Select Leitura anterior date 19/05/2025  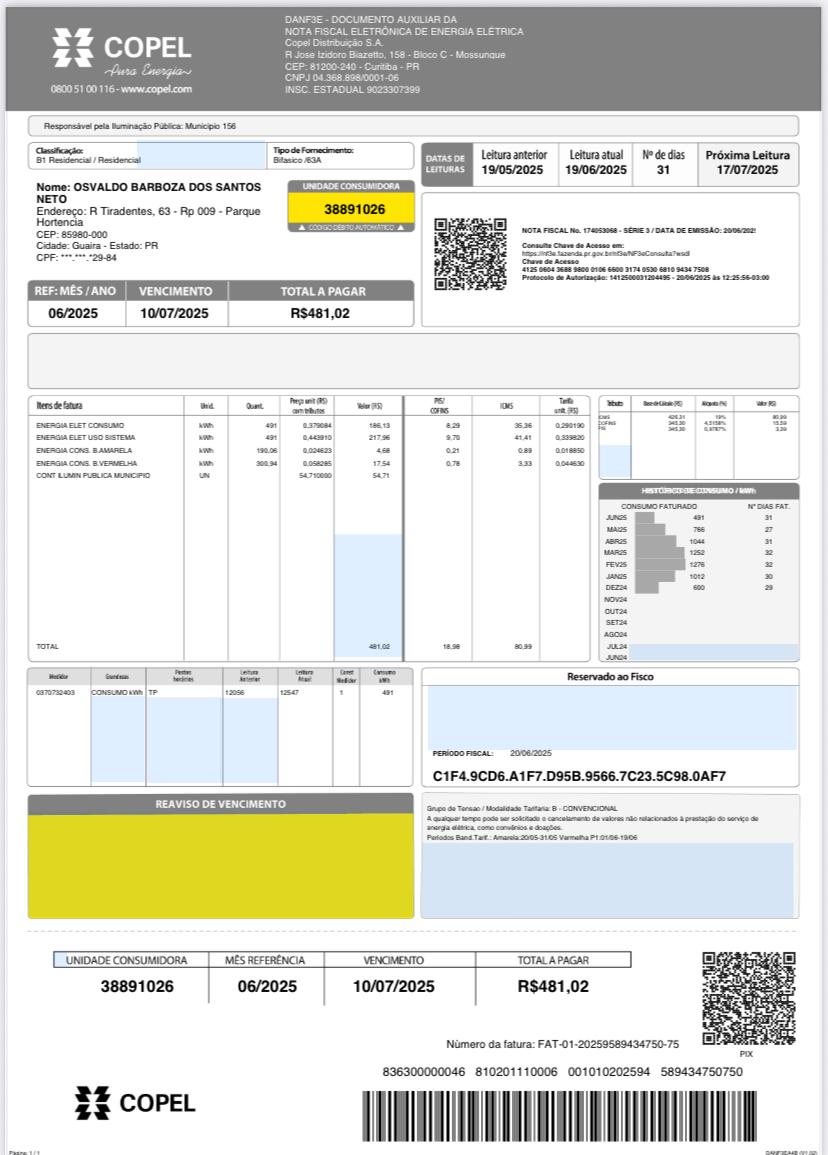click(512, 170)
